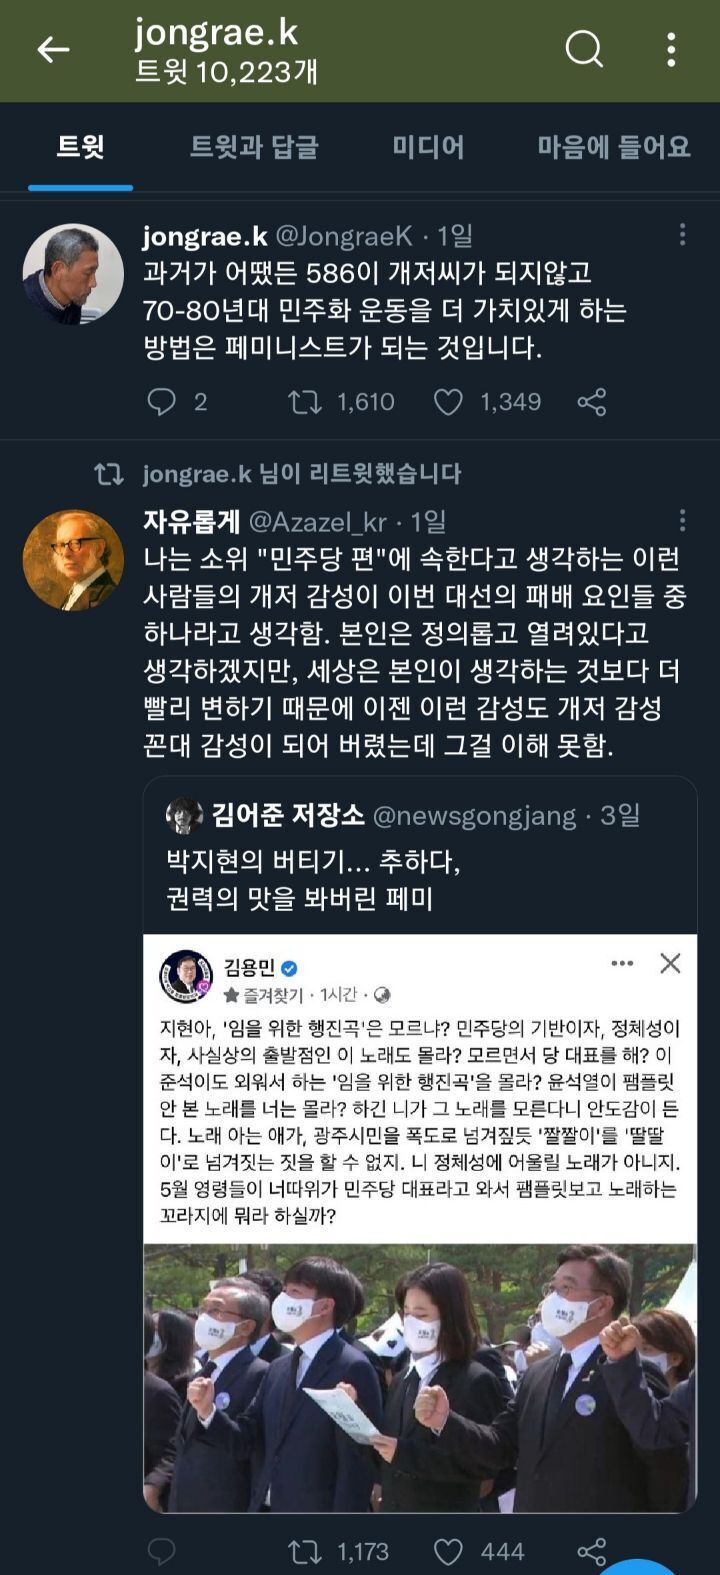Tap the back arrow icon
The image size is (720, 1575).
click(53, 49)
